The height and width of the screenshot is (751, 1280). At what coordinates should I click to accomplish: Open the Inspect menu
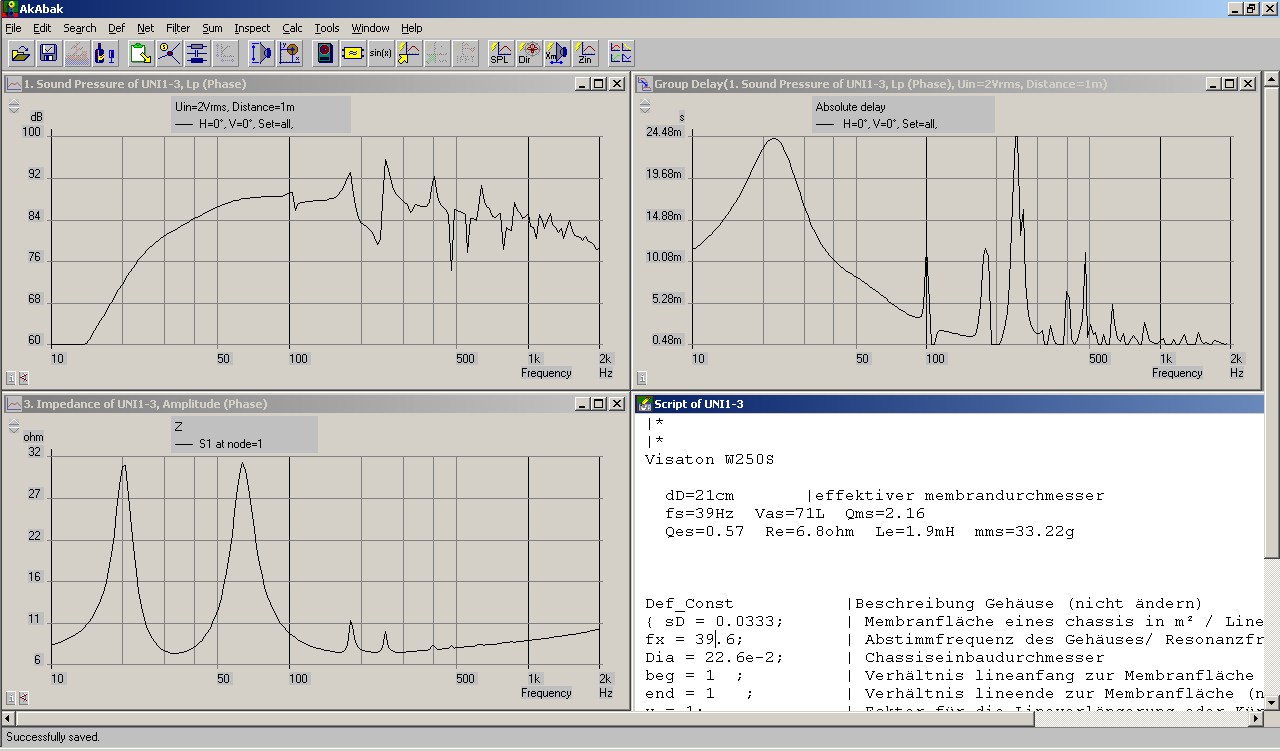coord(252,28)
